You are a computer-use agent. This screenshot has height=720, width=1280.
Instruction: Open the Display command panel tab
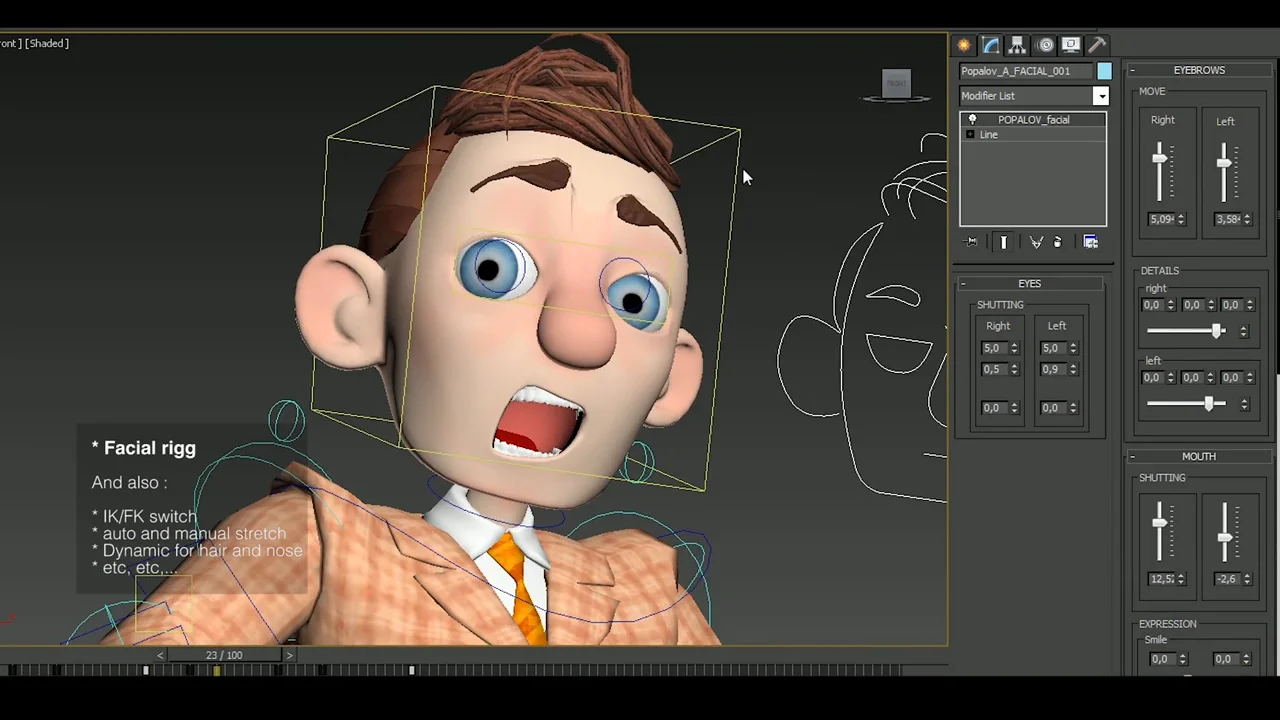(x=1071, y=45)
